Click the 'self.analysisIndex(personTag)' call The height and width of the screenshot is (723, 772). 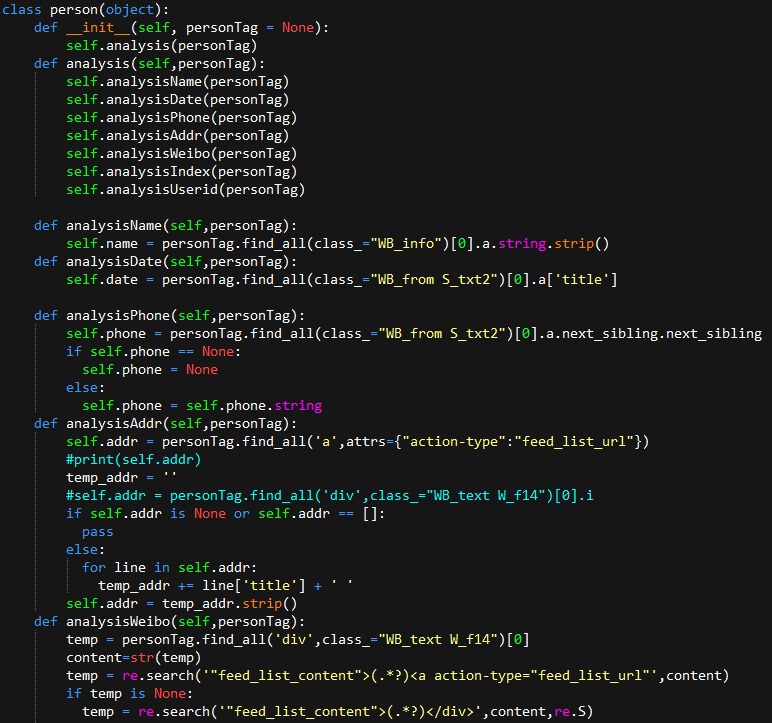[181, 171]
